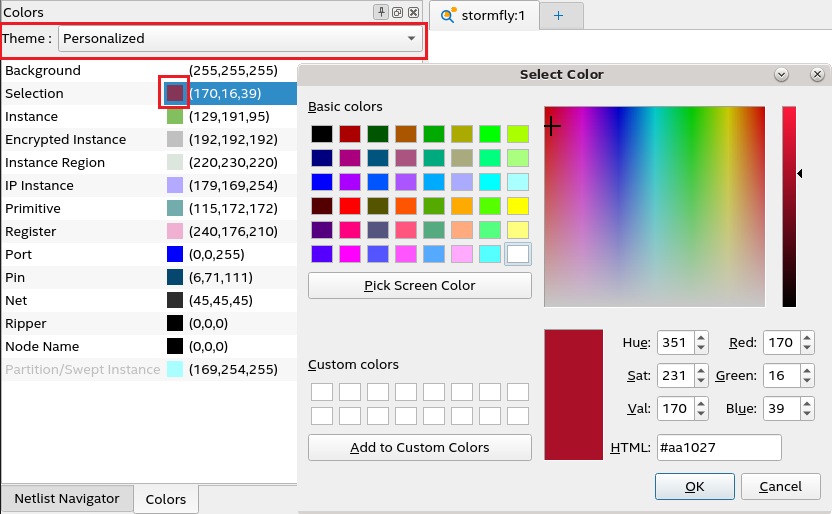Pin the Colors panel
Viewport: 832px width, 514px height.
[381, 13]
